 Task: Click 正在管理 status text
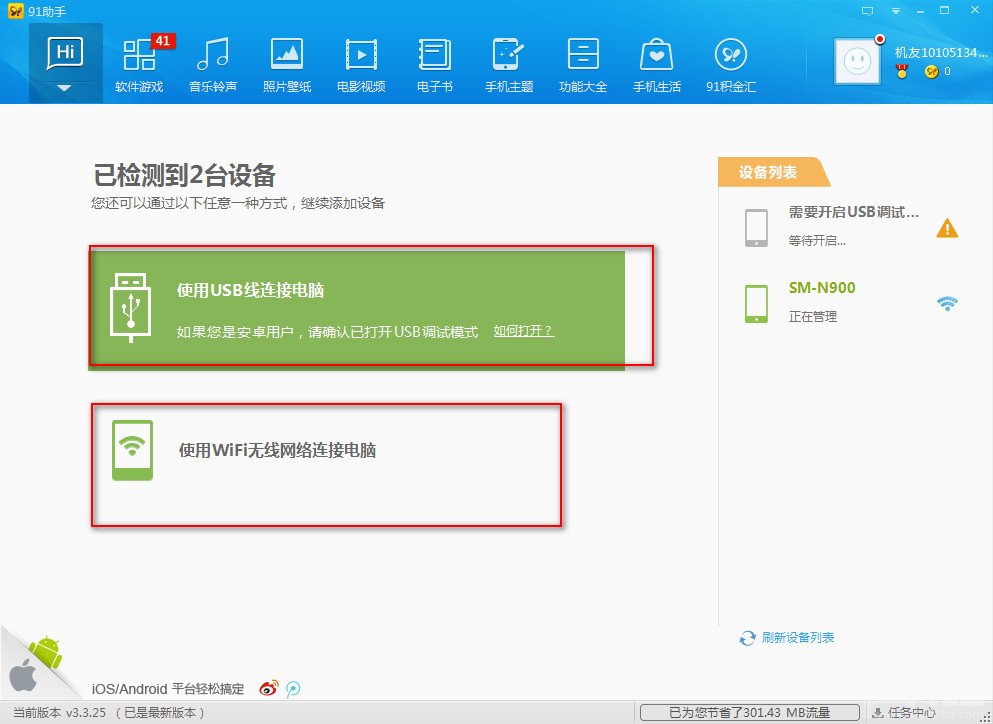(813, 317)
